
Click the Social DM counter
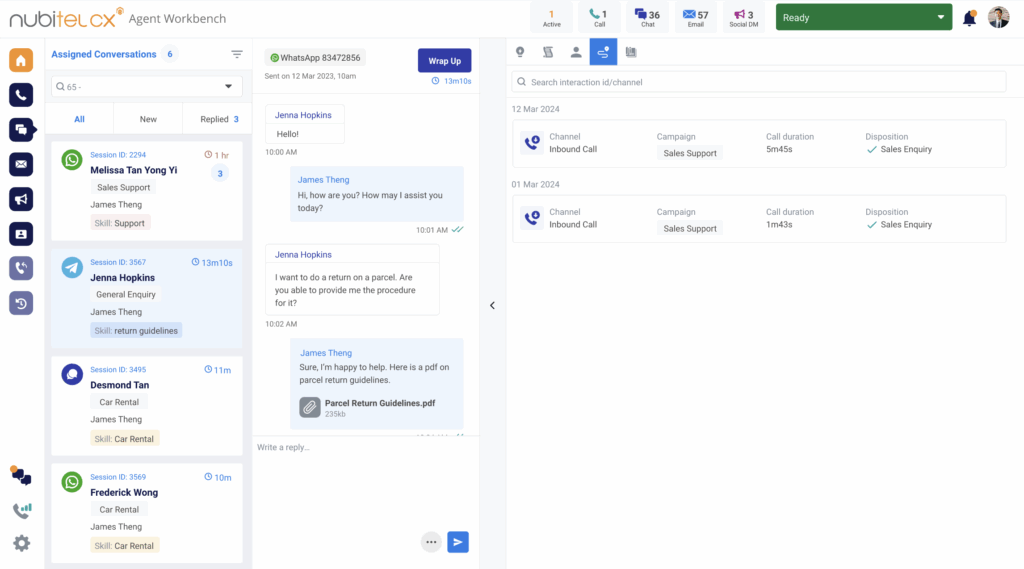744,18
